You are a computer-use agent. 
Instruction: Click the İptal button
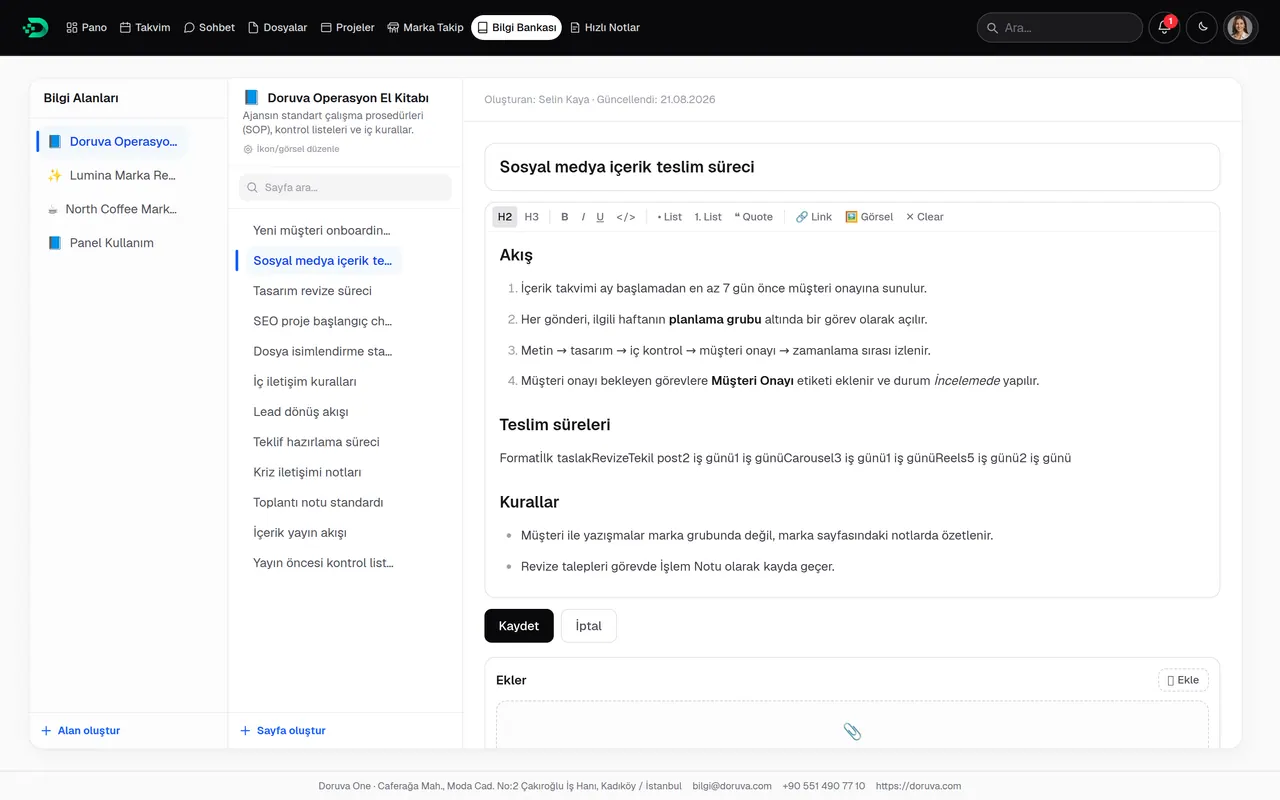click(589, 626)
